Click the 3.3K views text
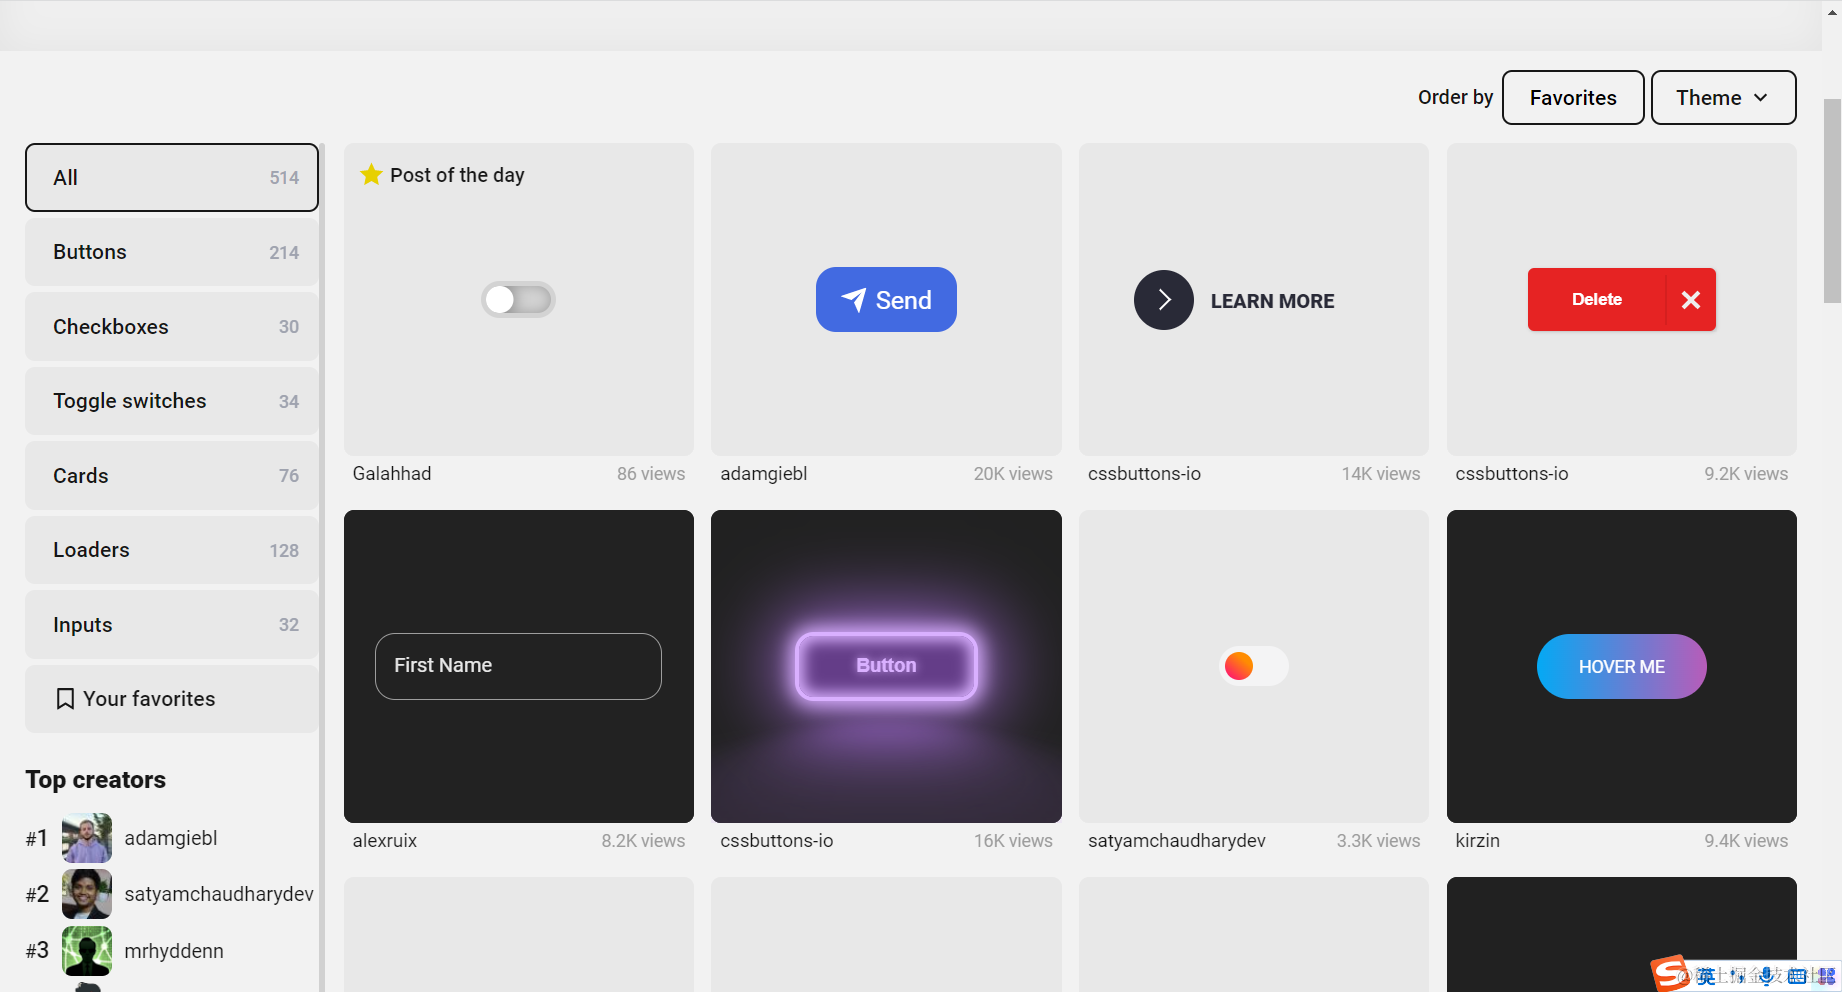The image size is (1843, 992). [1378, 841]
